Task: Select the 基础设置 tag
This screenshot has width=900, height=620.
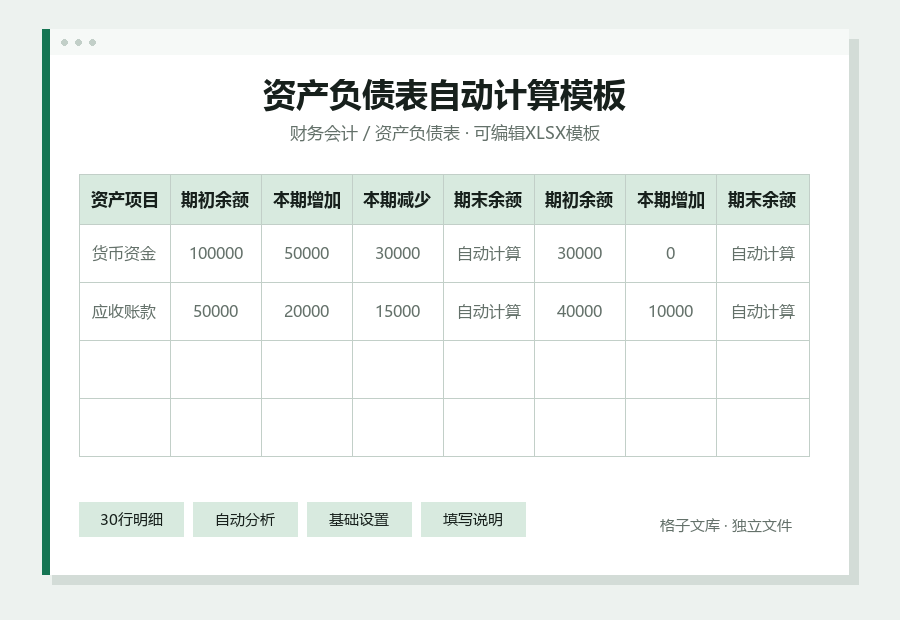Action: click(359, 520)
